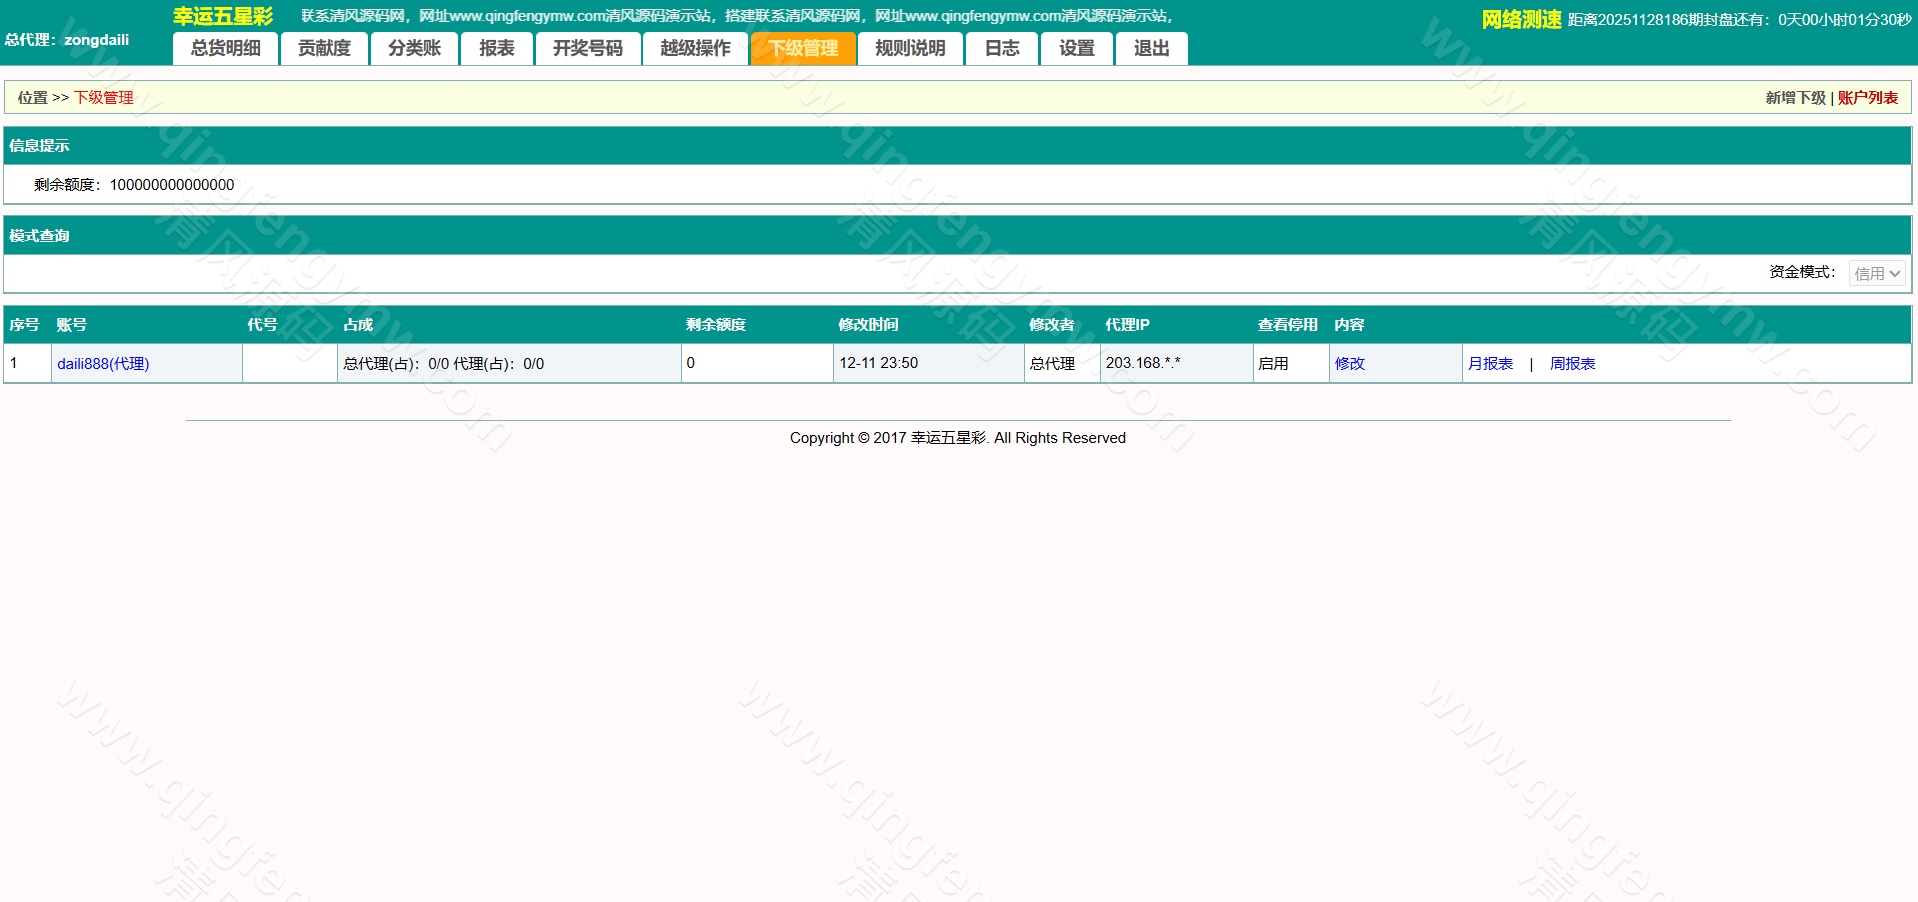Open the 设置 tab
This screenshot has width=1918, height=902.
pyautogui.click(x=1076, y=47)
